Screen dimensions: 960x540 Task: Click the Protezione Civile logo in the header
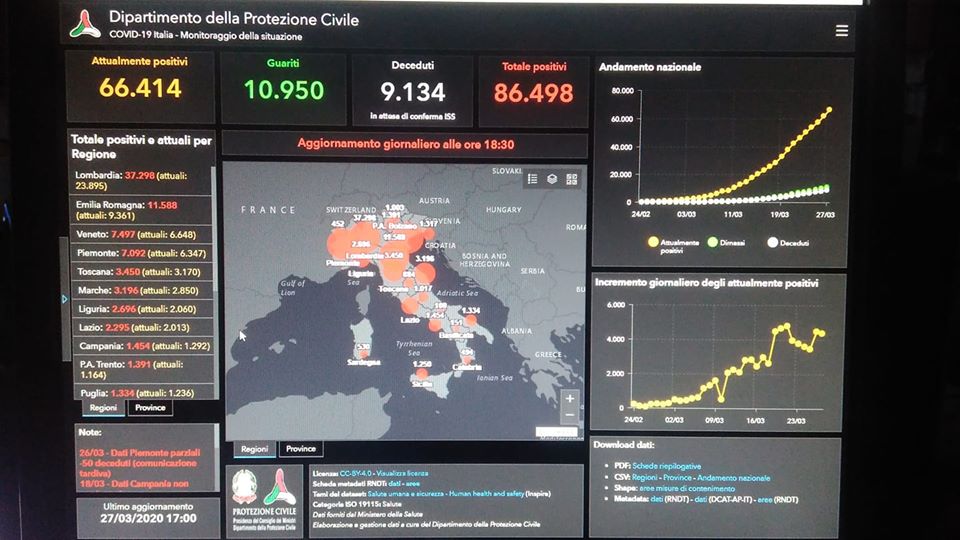click(x=85, y=25)
